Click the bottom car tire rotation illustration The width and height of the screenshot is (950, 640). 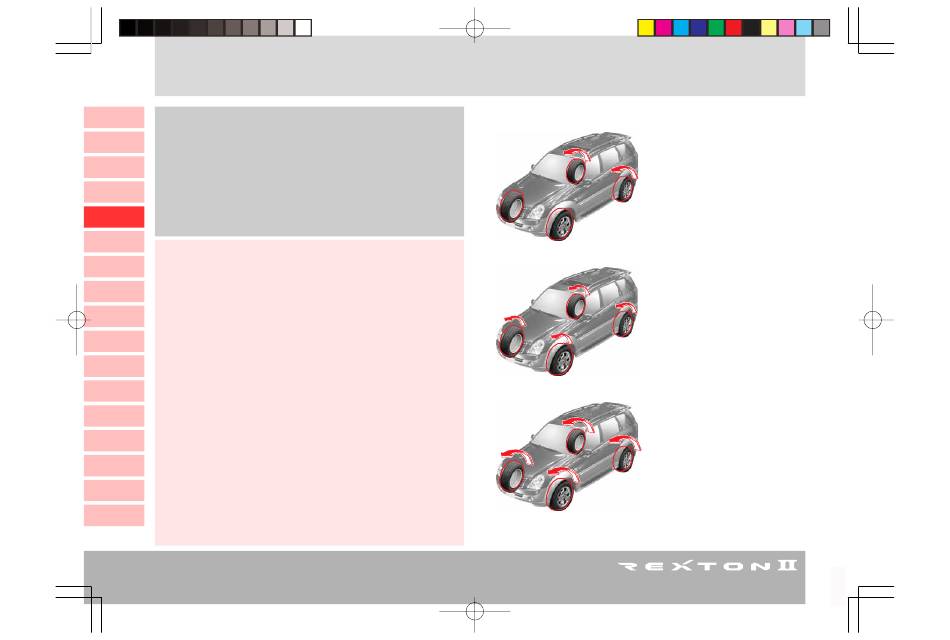tap(567, 456)
